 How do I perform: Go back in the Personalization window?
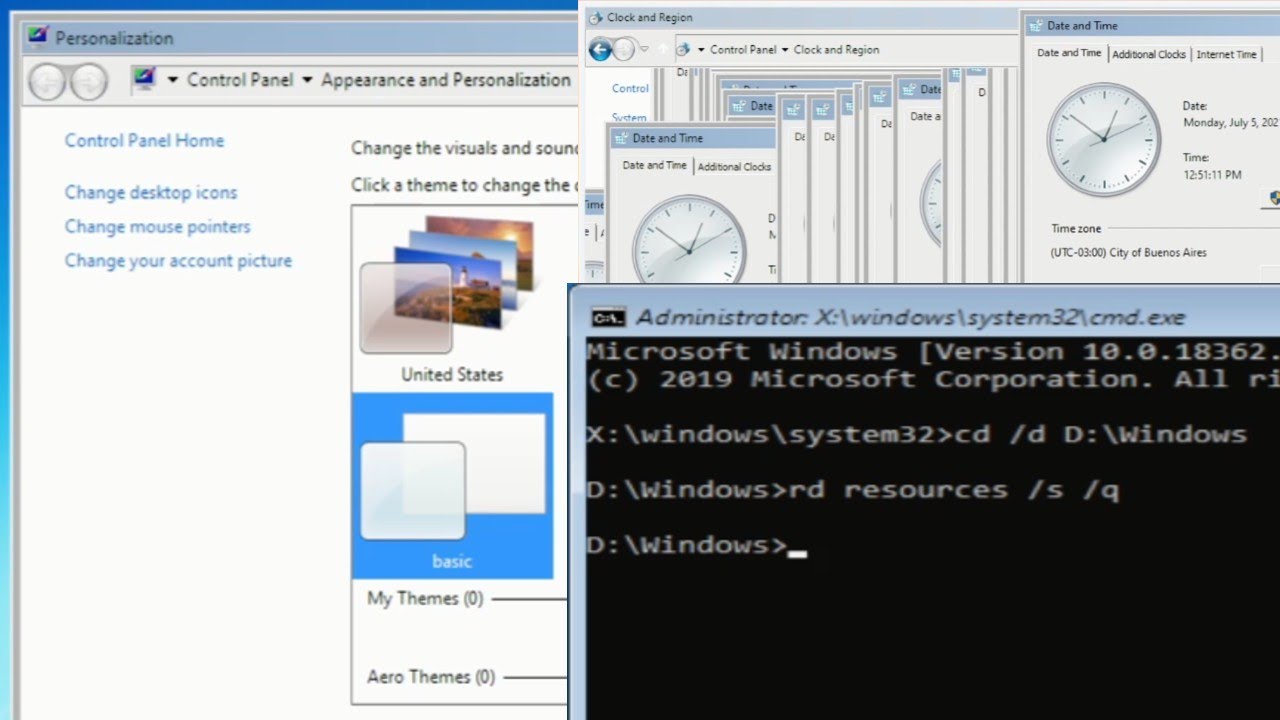point(47,81)
